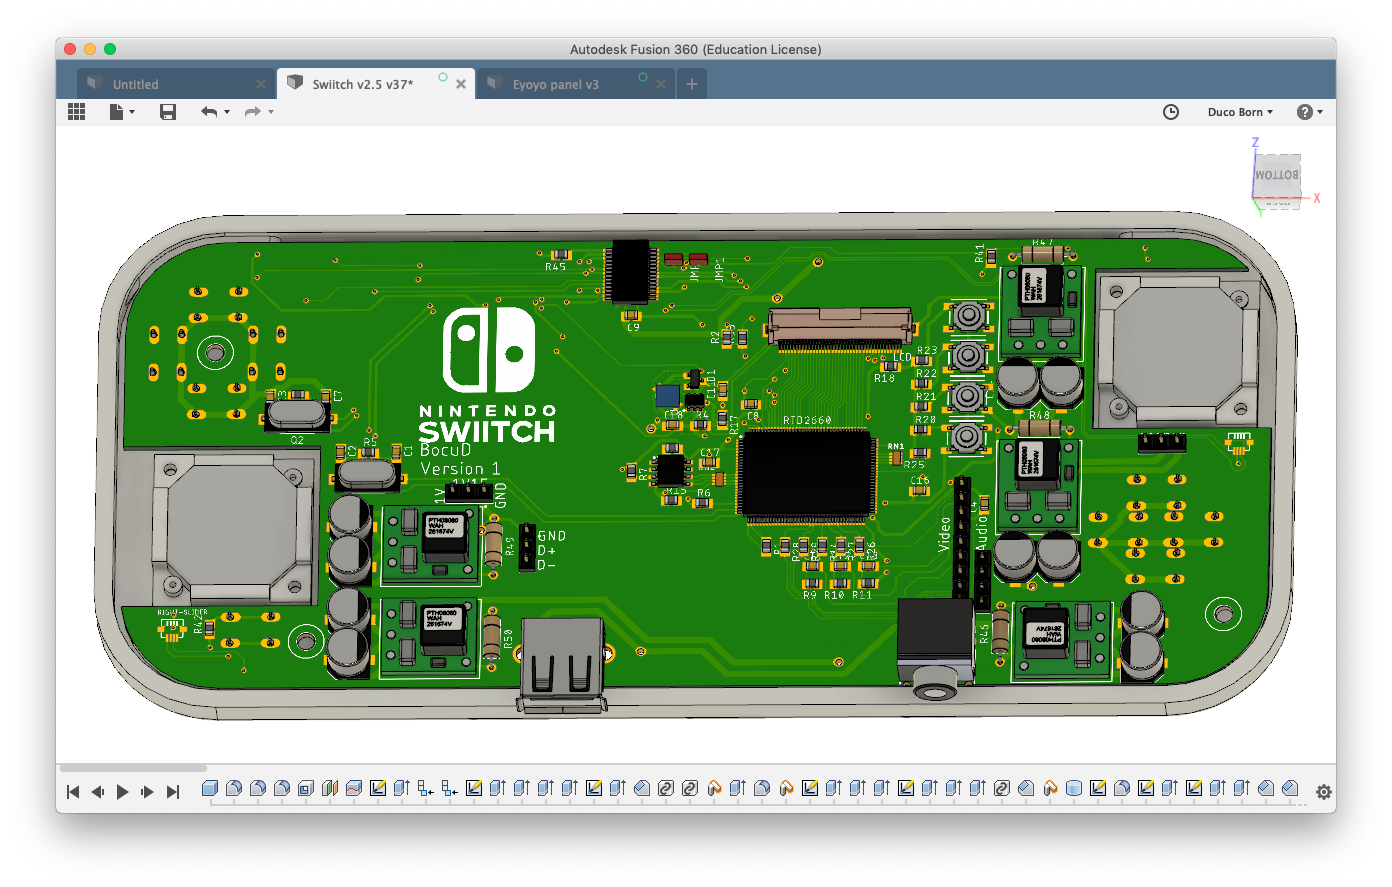Image resolution: width=1392 pixels, height=887 pixels.
Task: Select the Swiitch v2.5 v37* tab
Action: tap(376, 84)
